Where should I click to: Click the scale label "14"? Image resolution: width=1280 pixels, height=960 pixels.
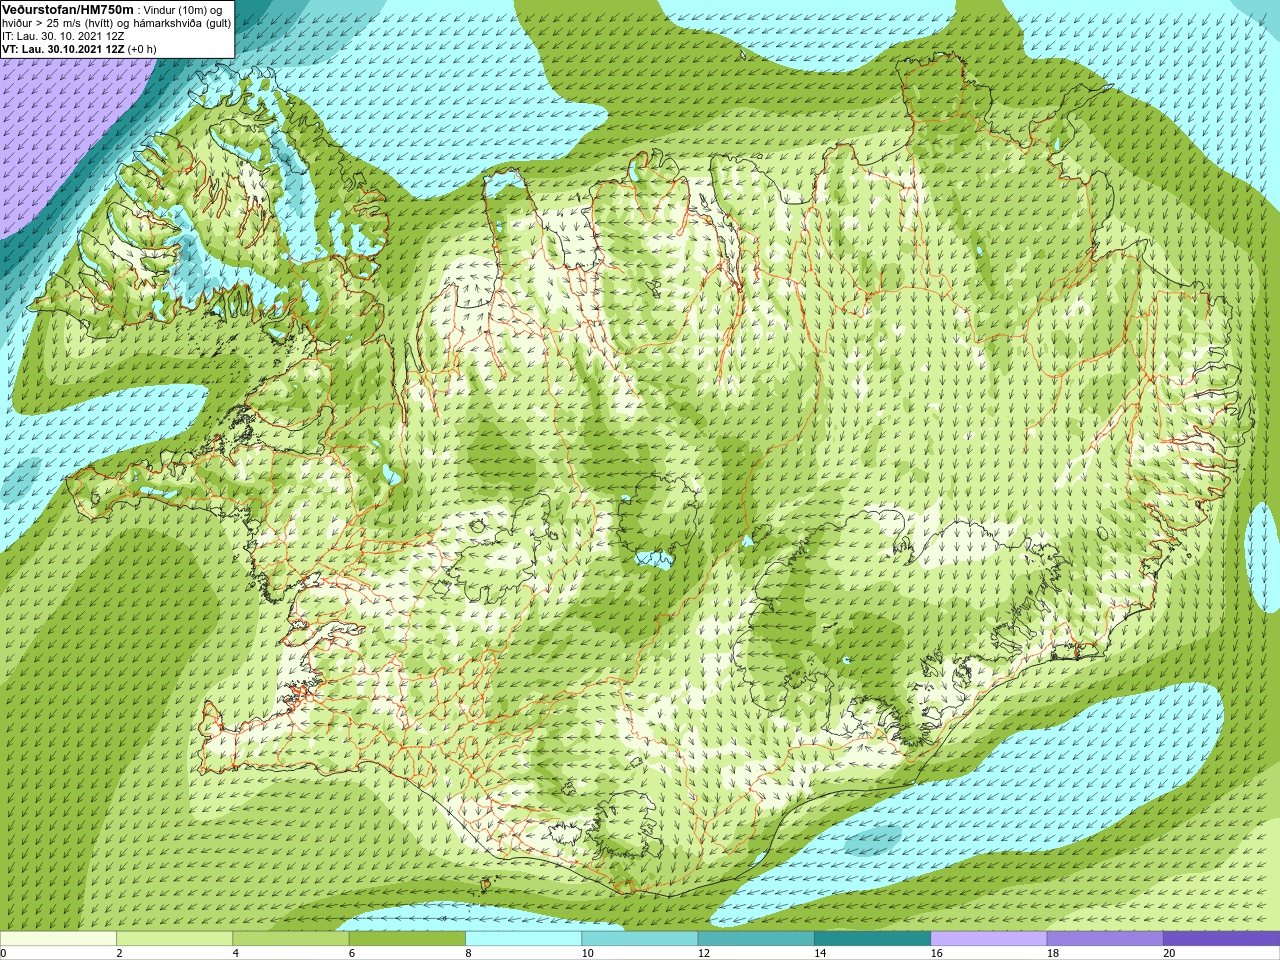[x=820, y=953]
